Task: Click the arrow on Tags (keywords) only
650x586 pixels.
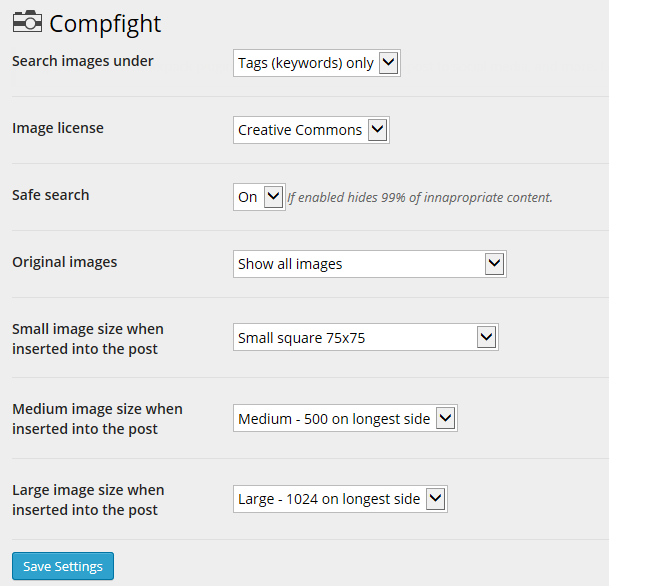Action: [x=388, y=63]
